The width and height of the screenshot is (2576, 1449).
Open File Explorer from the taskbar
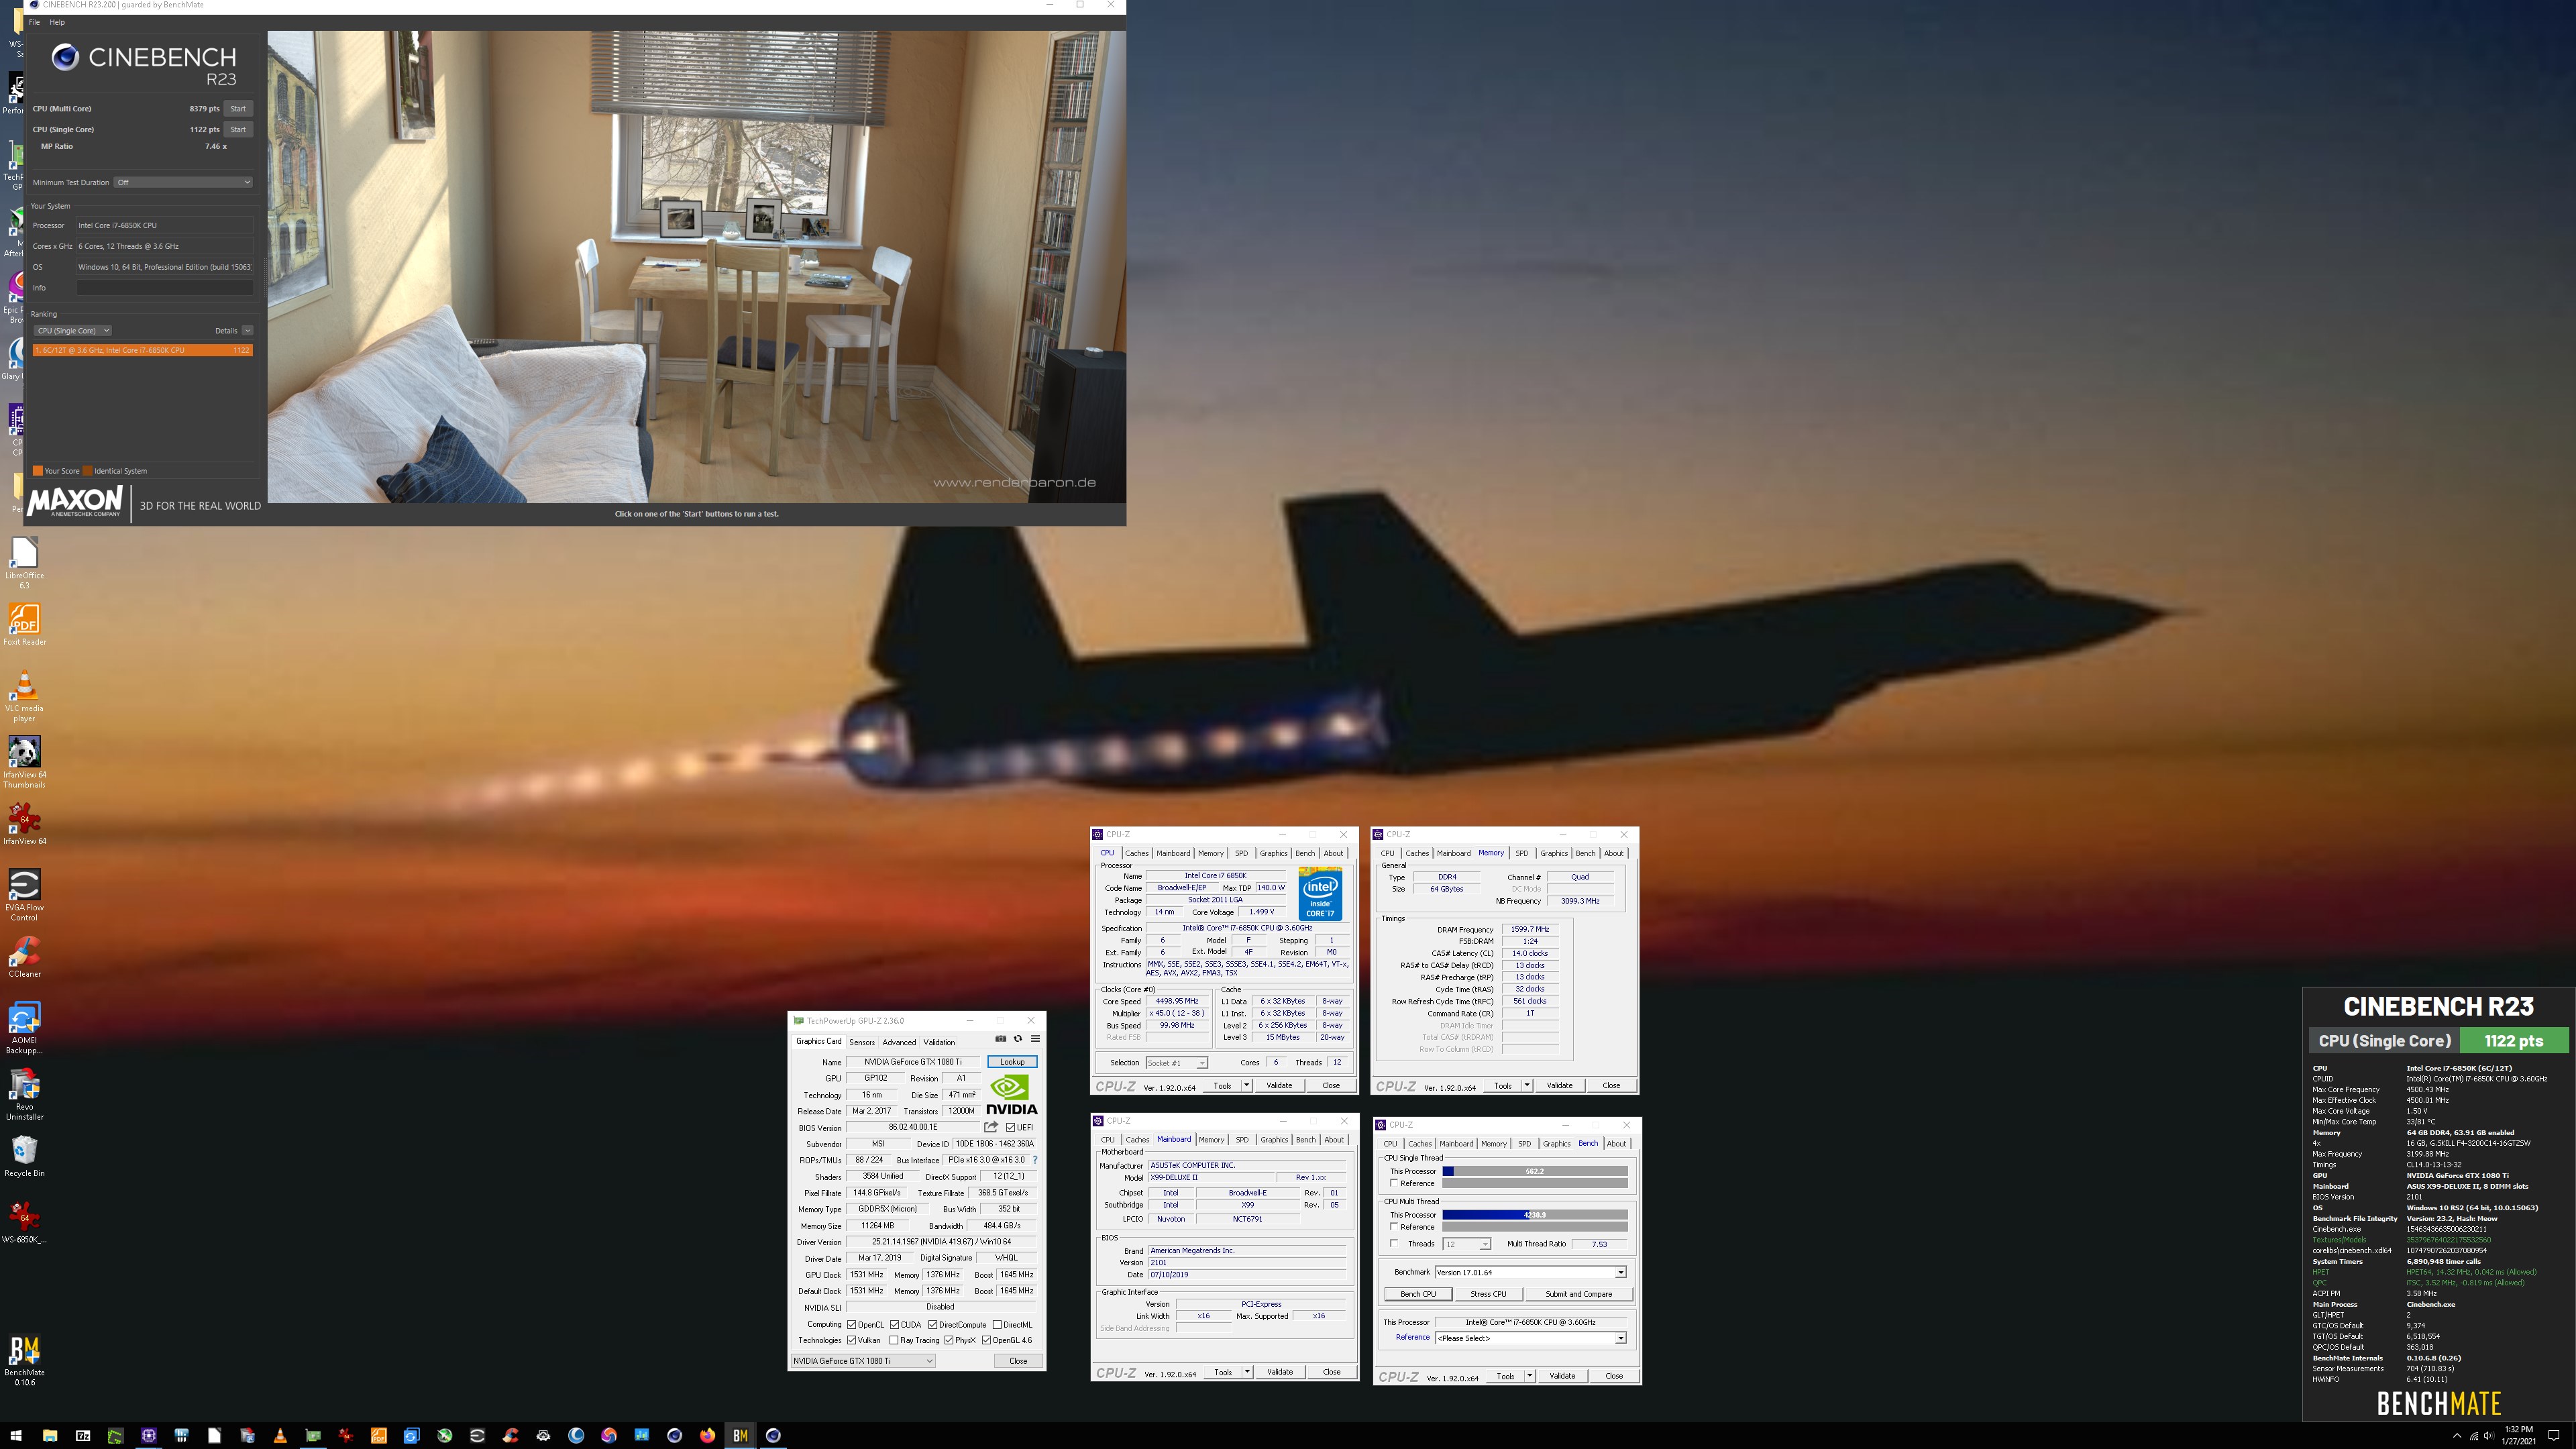49,1435
